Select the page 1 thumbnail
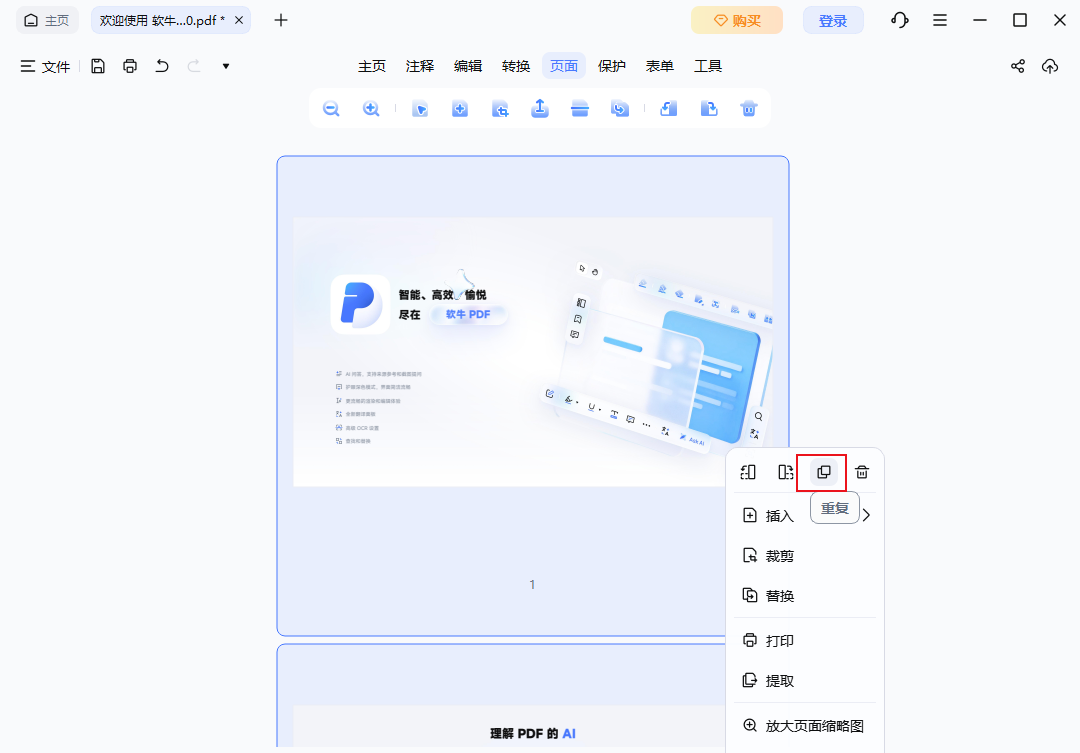1080x753 pixels. 532,395
